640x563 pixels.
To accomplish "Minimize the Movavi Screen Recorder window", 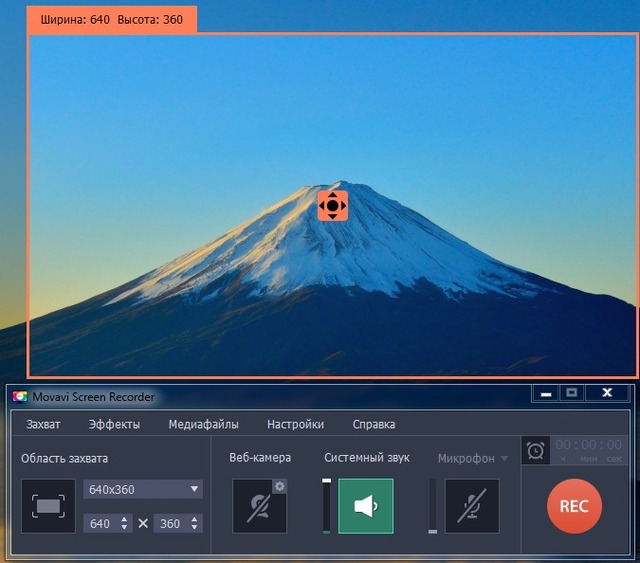I will coord(546,393).
